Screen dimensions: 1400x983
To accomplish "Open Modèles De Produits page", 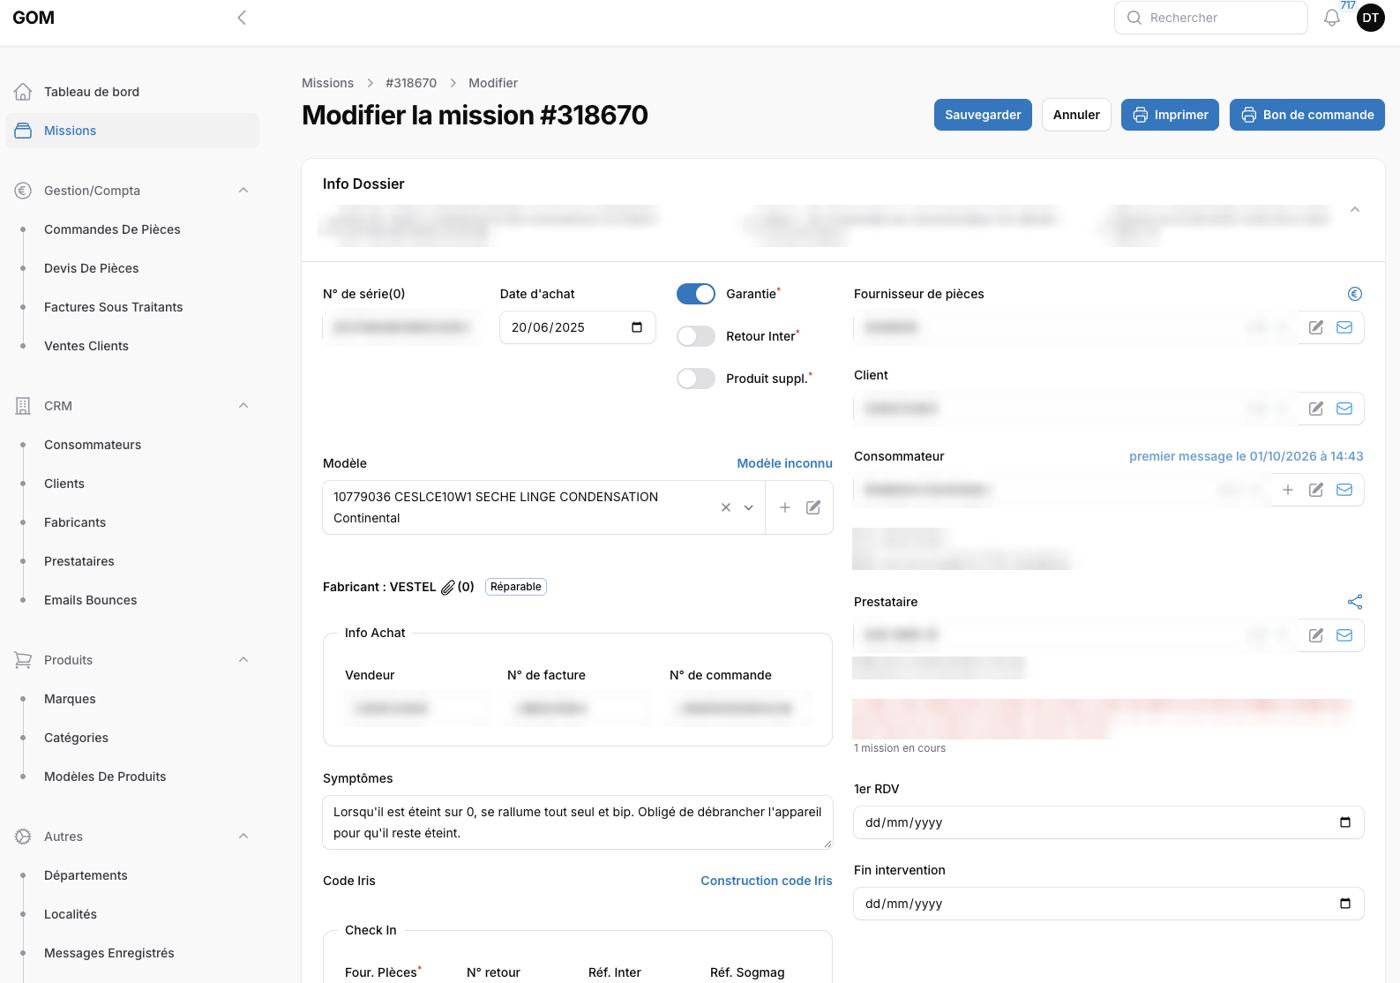I will coord(105,777).
